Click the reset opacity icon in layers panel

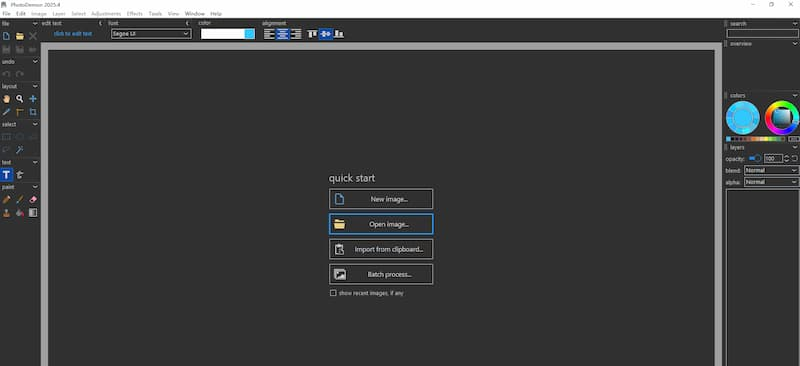pos(794,159)
